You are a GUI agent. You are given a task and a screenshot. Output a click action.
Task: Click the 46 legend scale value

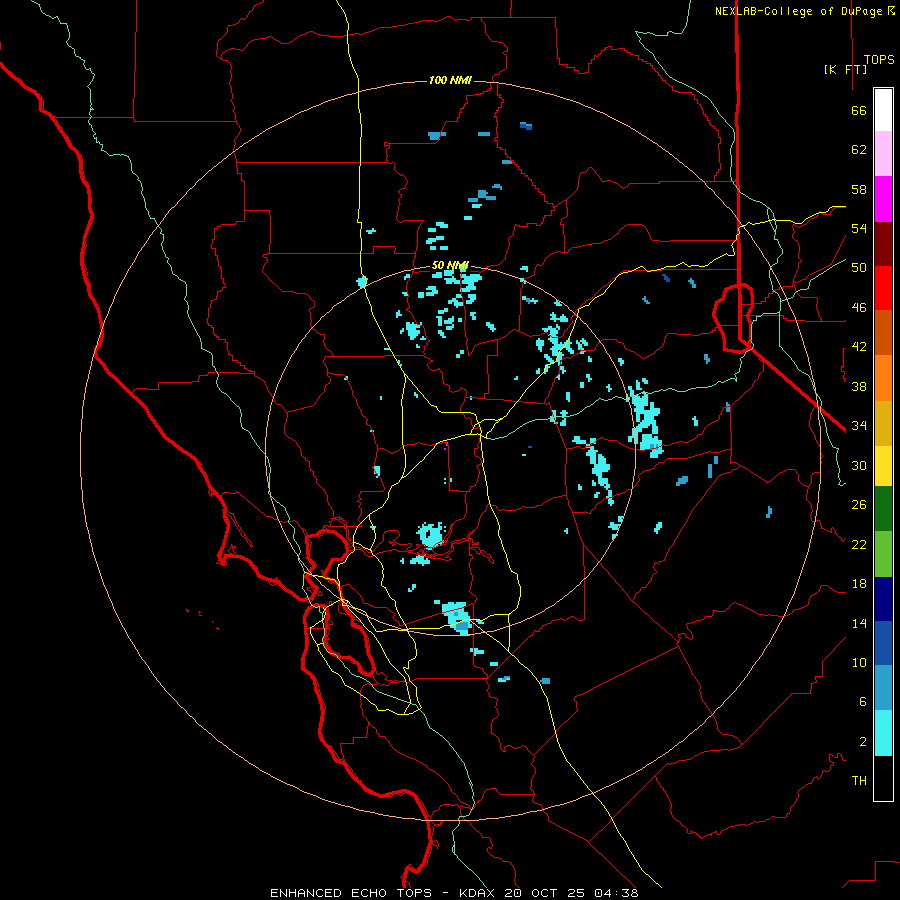pyautogui.click(x=859, y=308)
